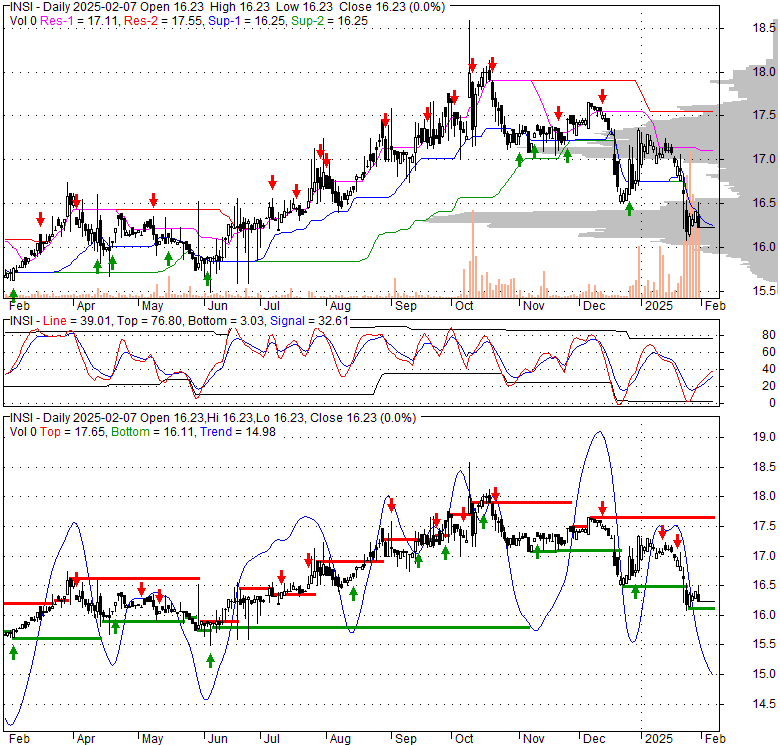Select the December red sell arrow in top chart
The width and height of the screenshot is (780, 745).
click(602, 96)
